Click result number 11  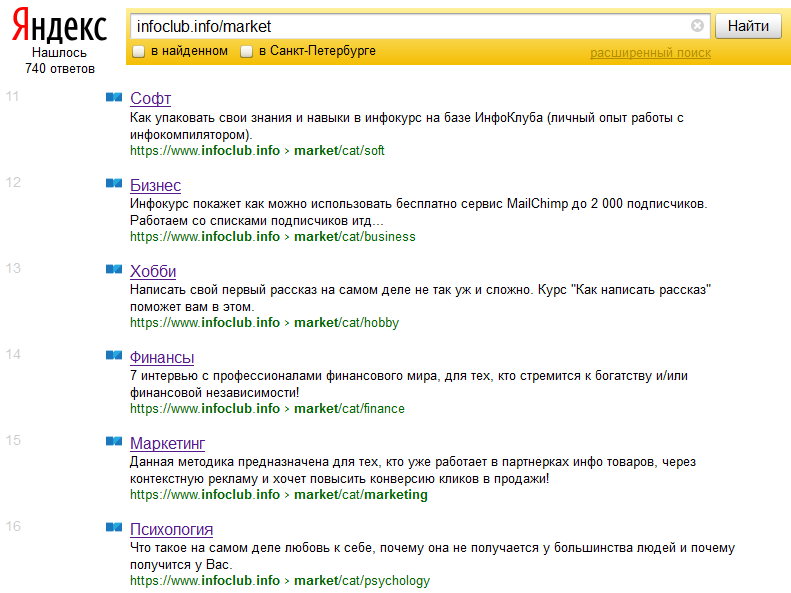tap(13, 96)
